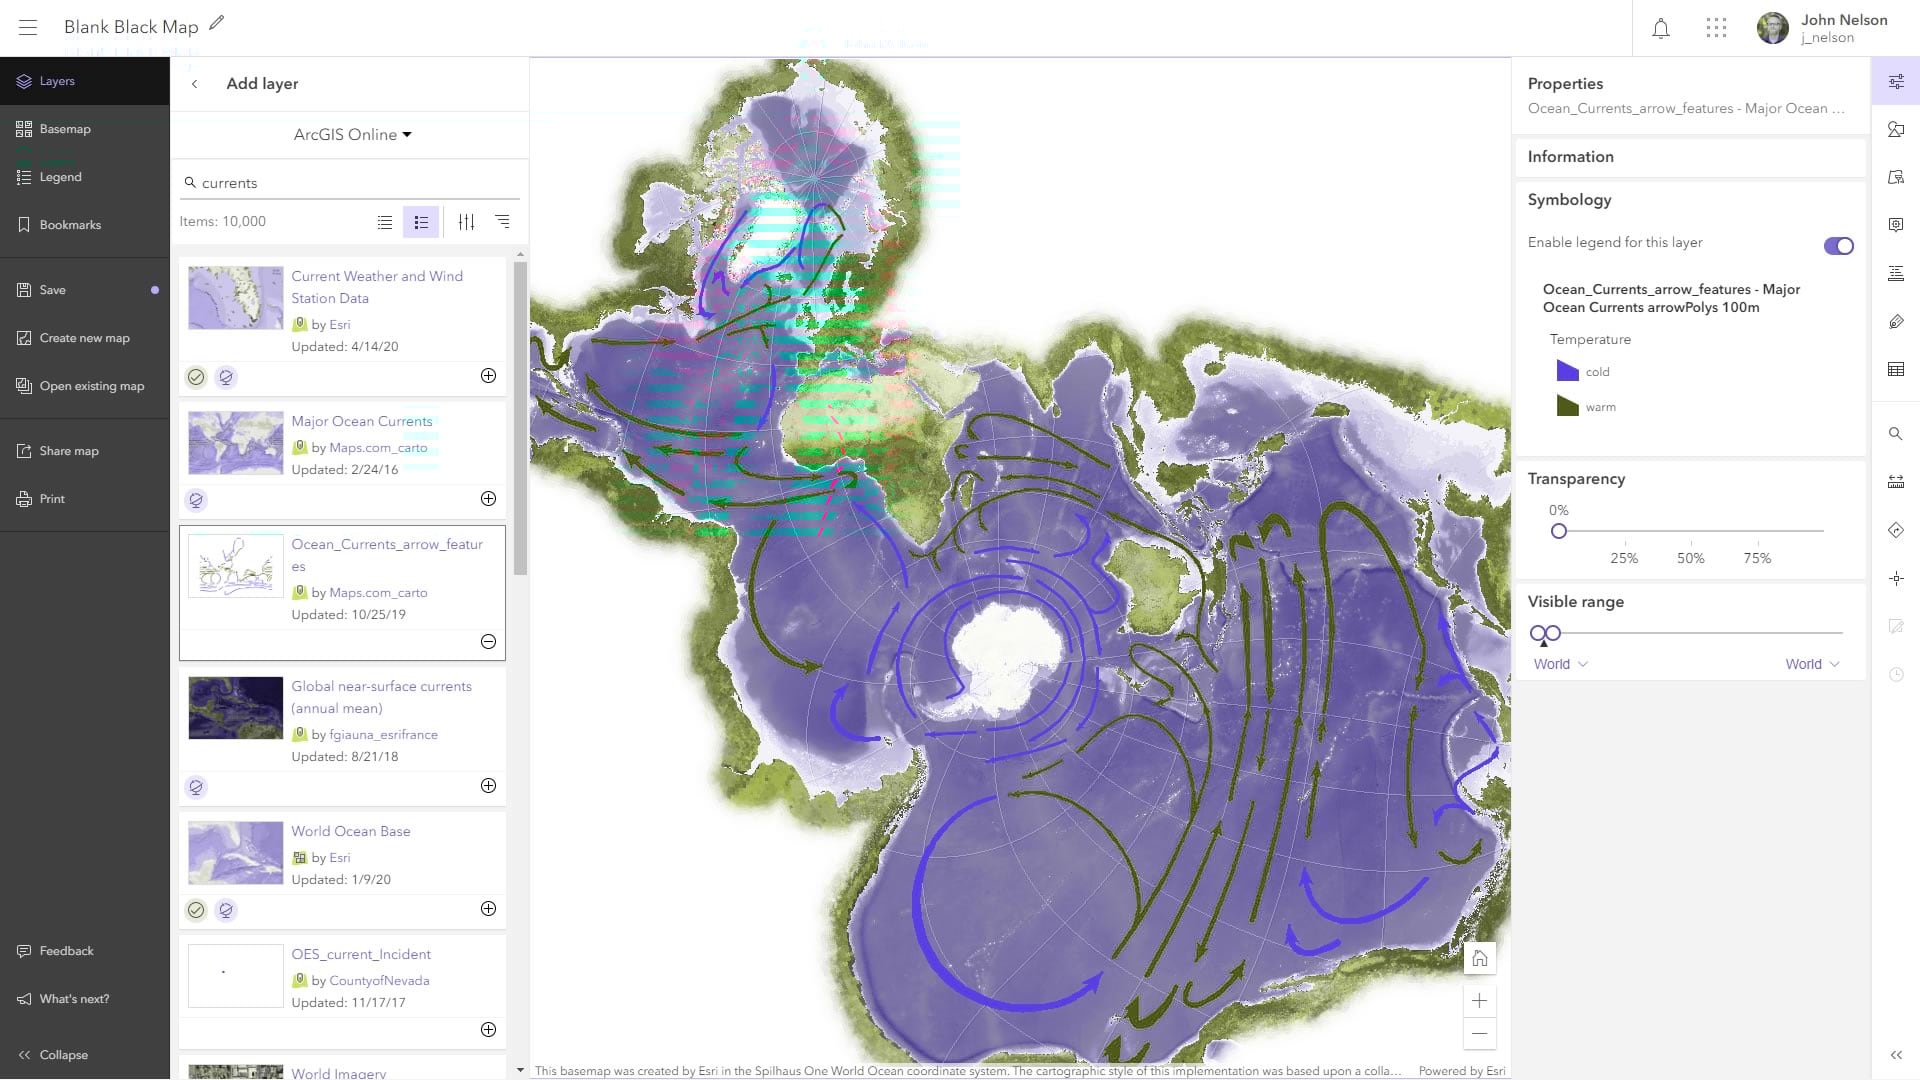Screen dimensions: 1920x1080
Task: Click the cold temperature purple swatch
Action: coord(1567,371)
